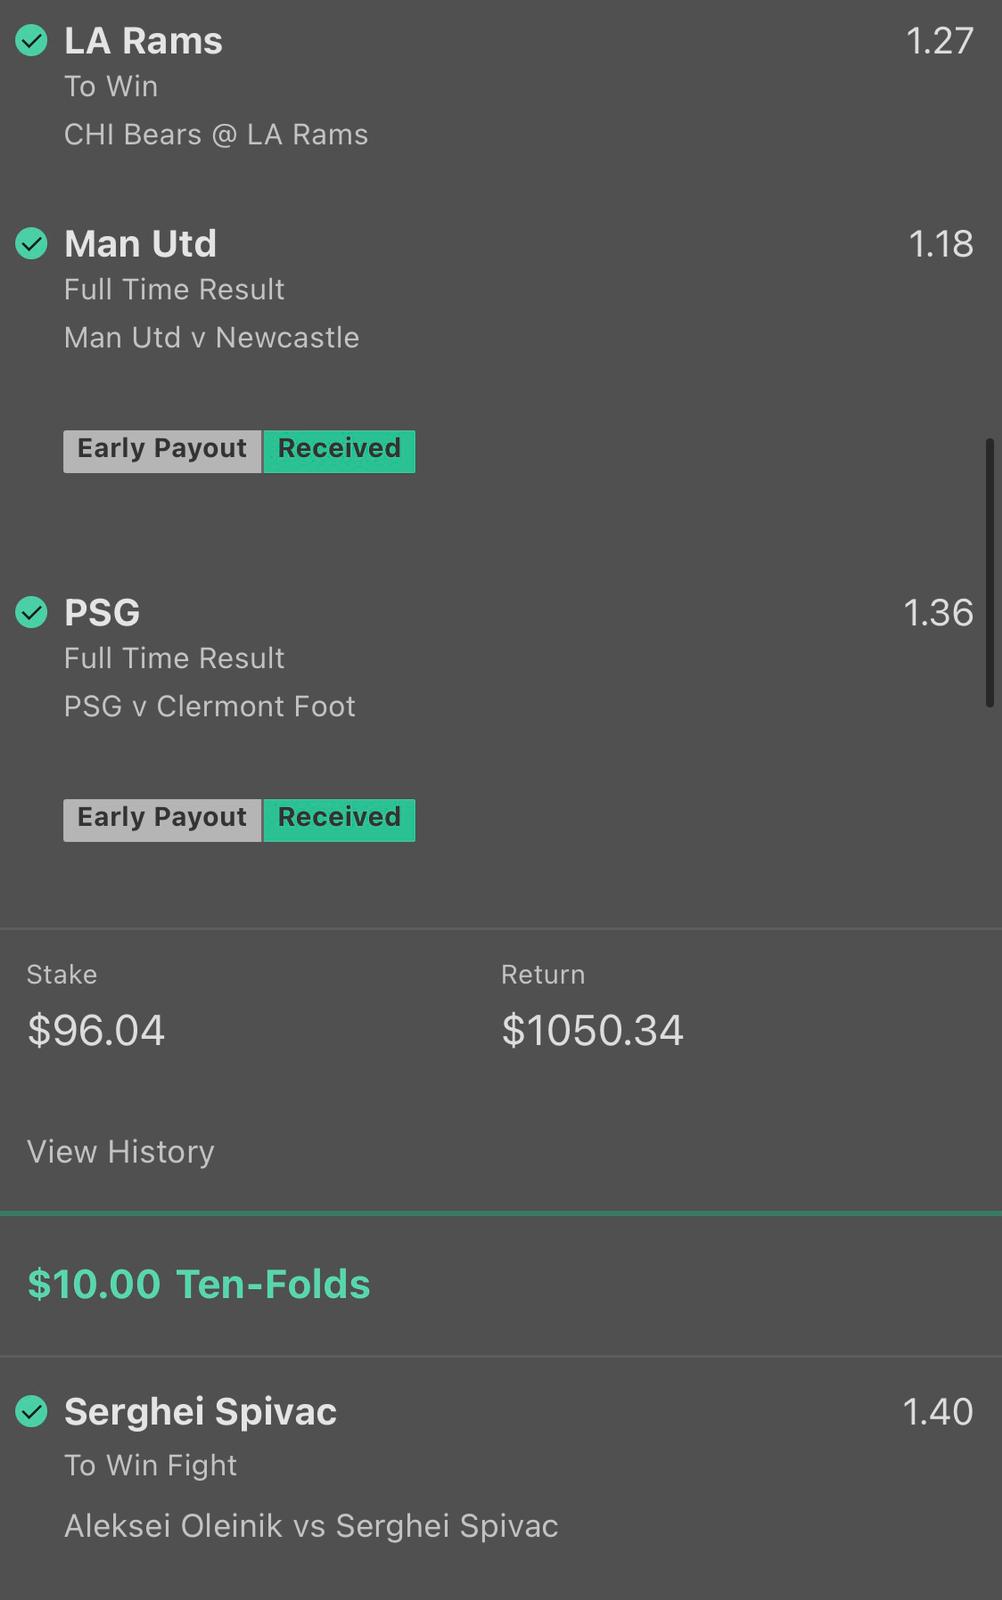Click the $1050.34 return amount
Screen dimensions: 1002x1600
pyautogui.click(x=592, y=1031)
